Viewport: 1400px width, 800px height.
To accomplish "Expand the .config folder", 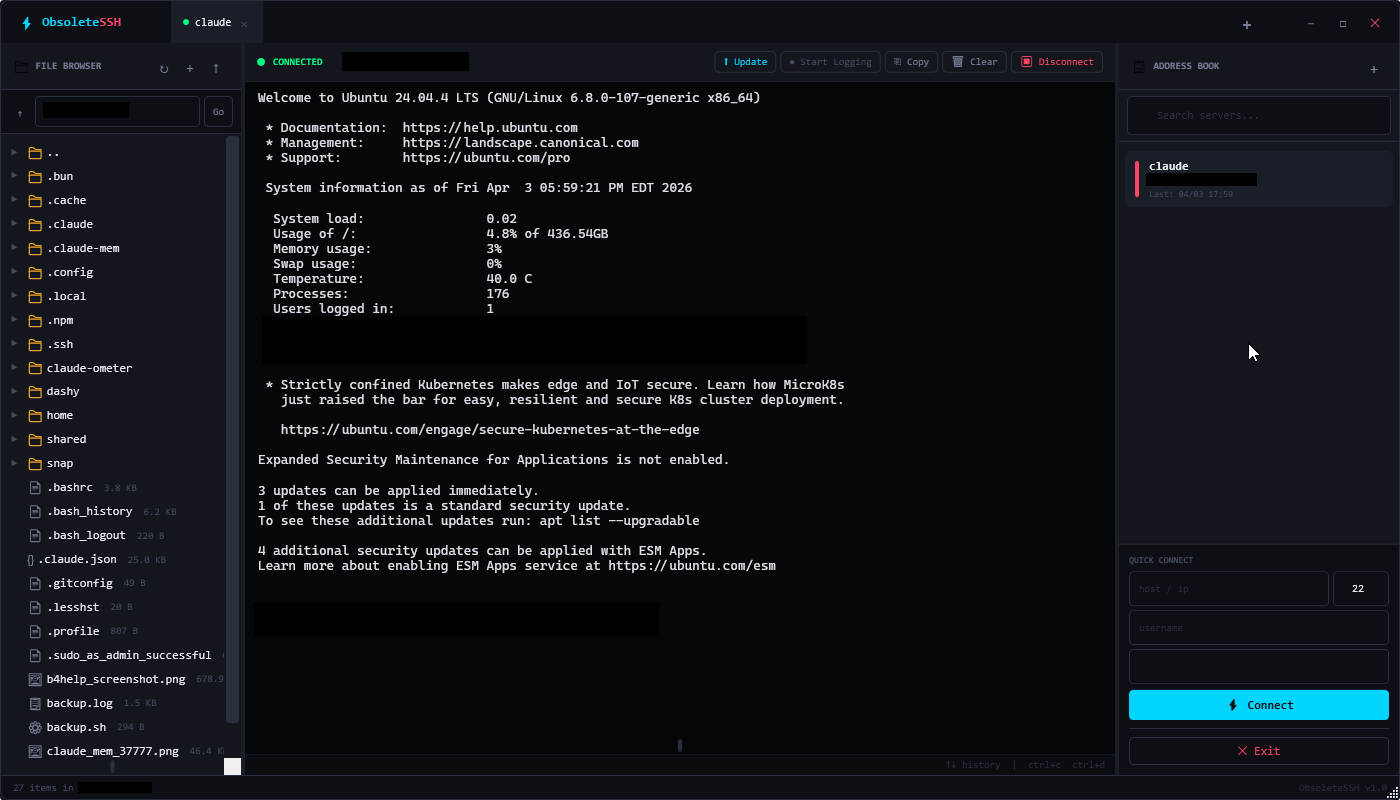I will (x=14, y=273).
